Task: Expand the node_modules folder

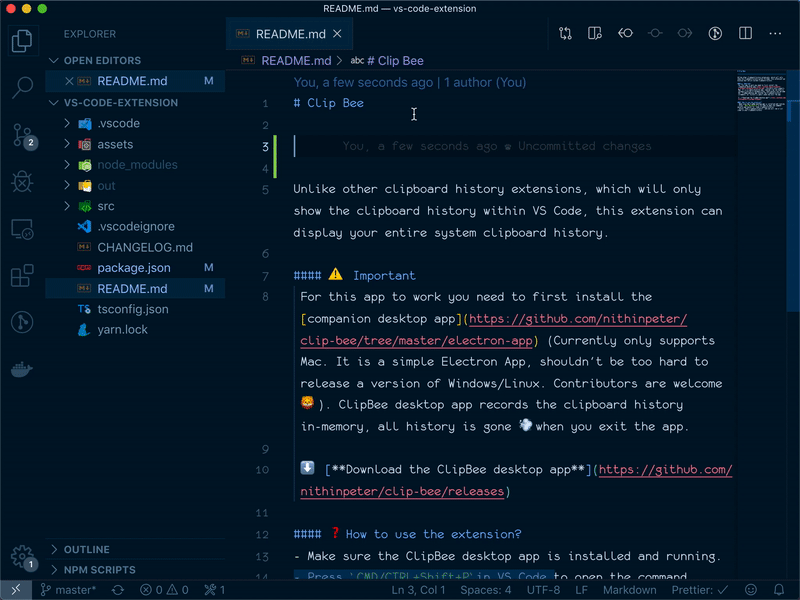Action: [x=137, y=165]
